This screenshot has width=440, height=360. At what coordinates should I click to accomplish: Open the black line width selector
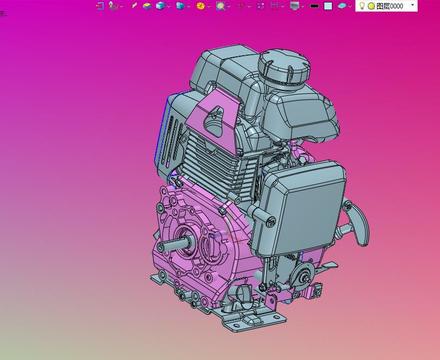click(314, 6)
